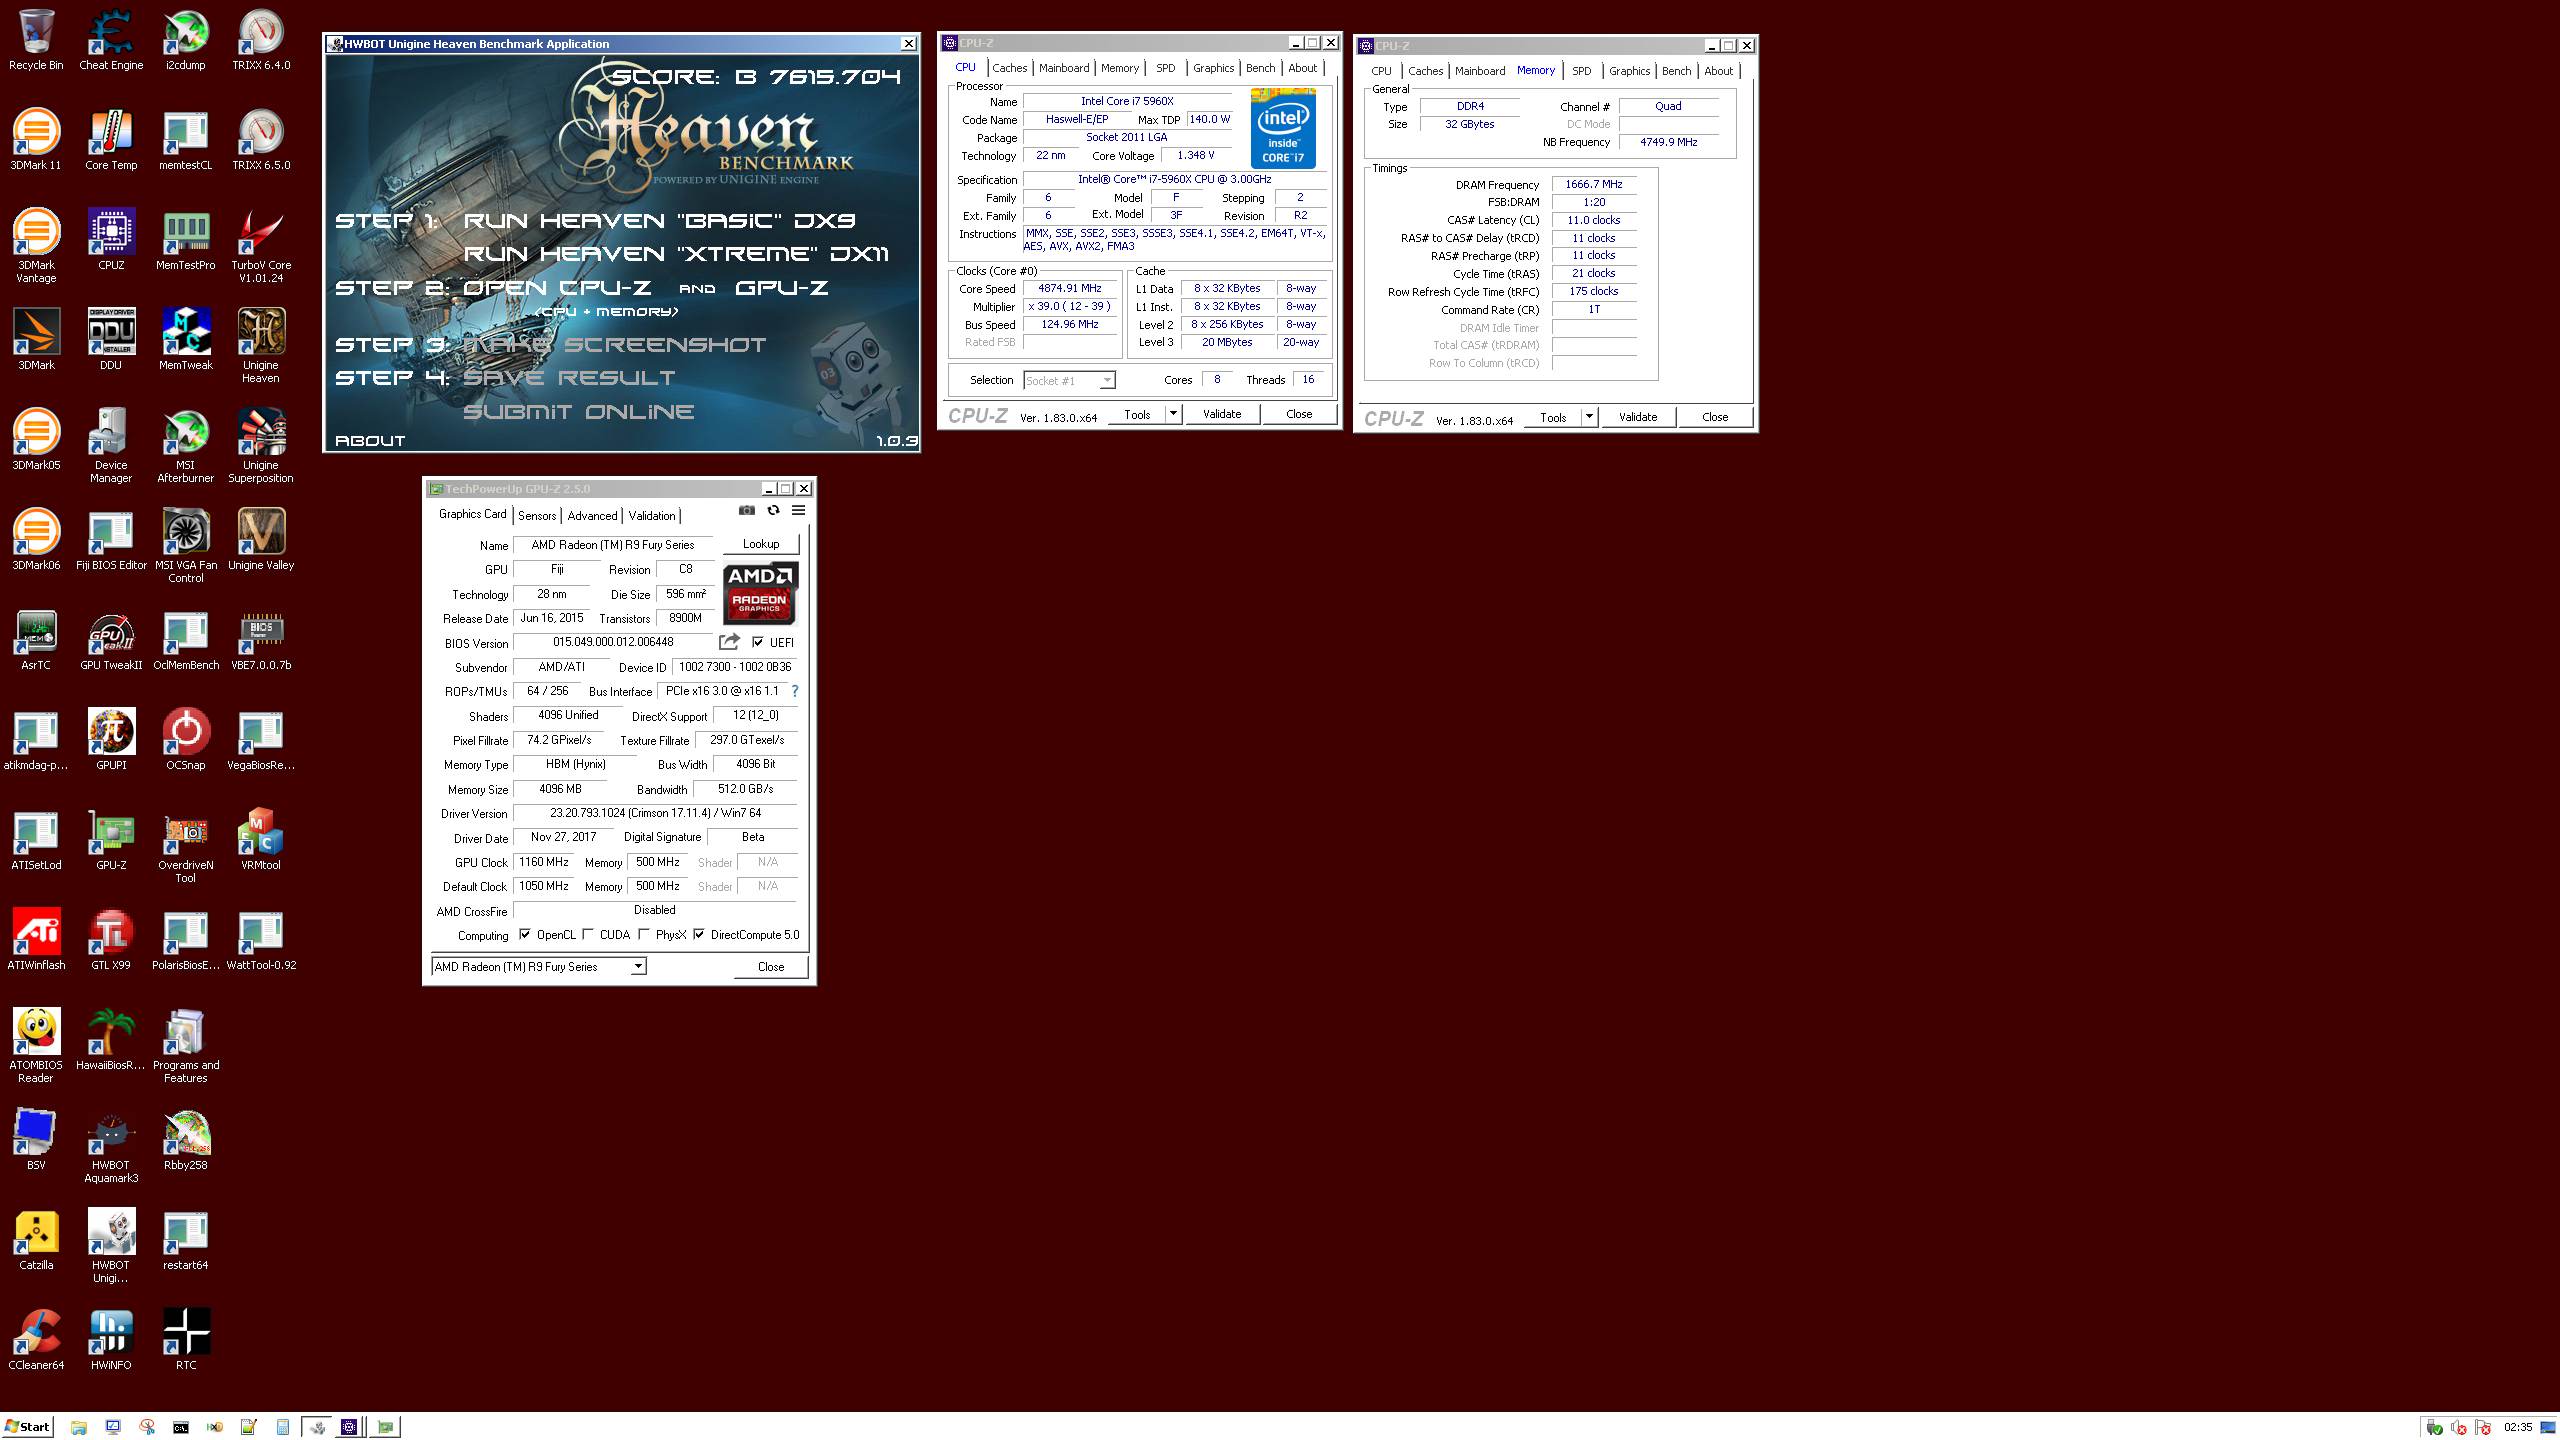
Task: Click the Intel Core i7 5960X name field
Action: 1127,101
